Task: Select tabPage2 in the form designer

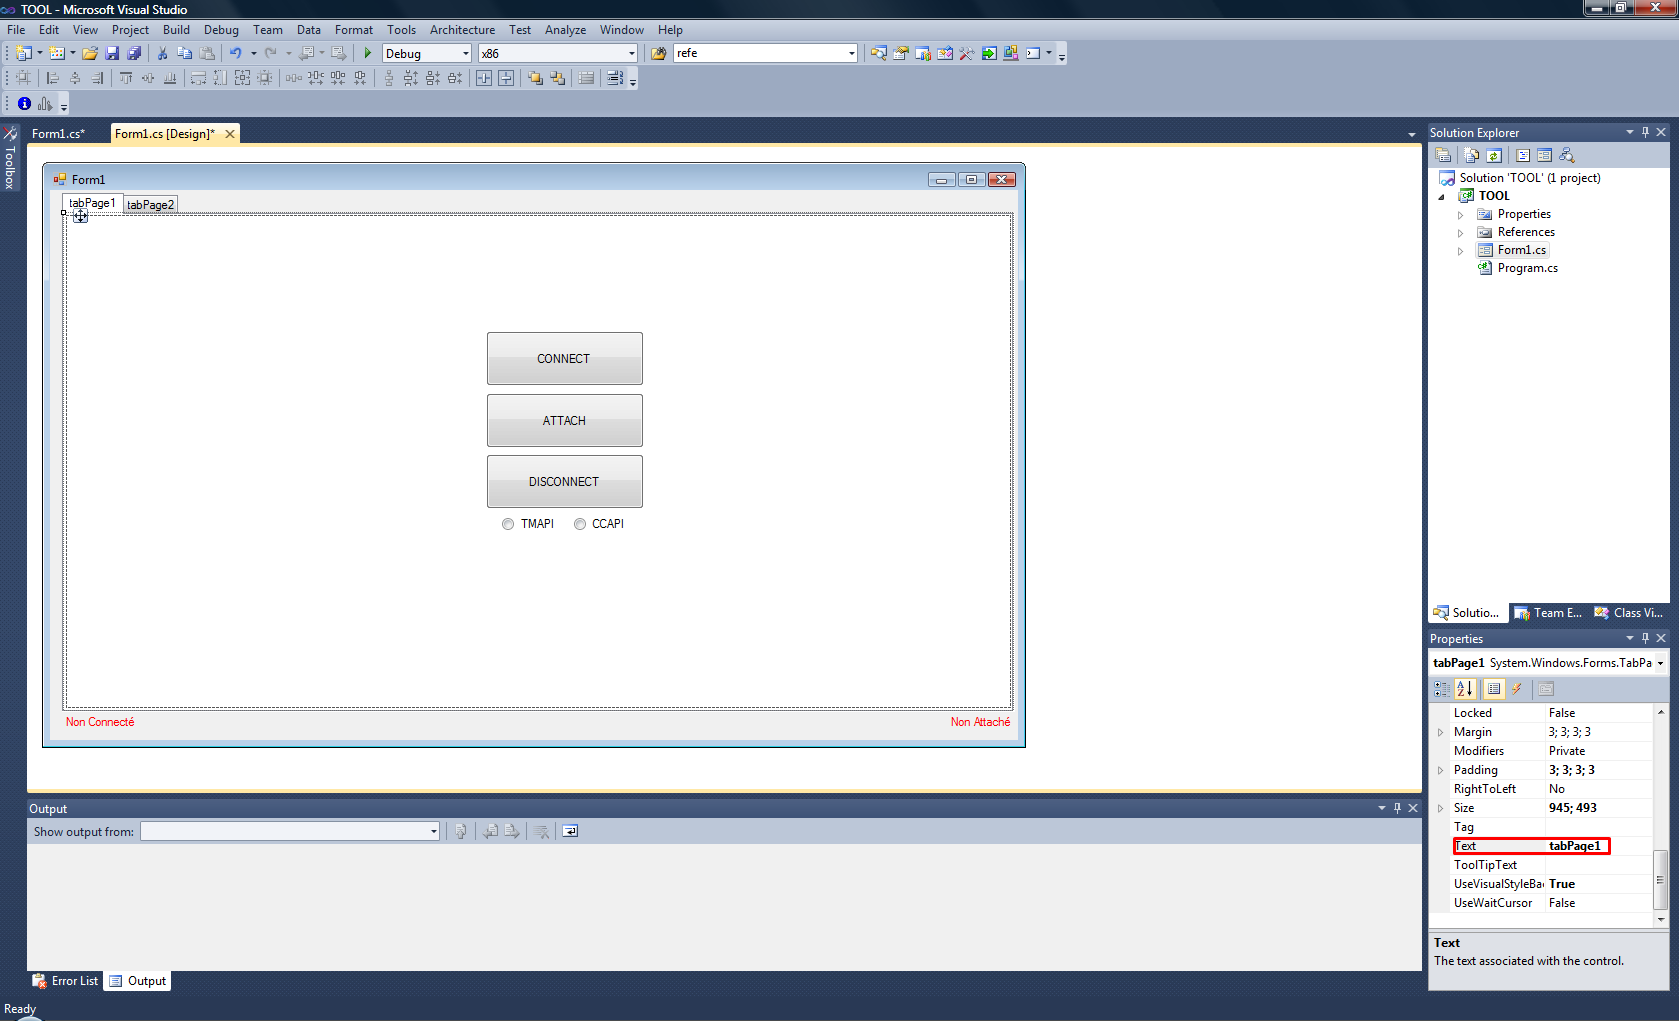Action: tap(150, 205)
